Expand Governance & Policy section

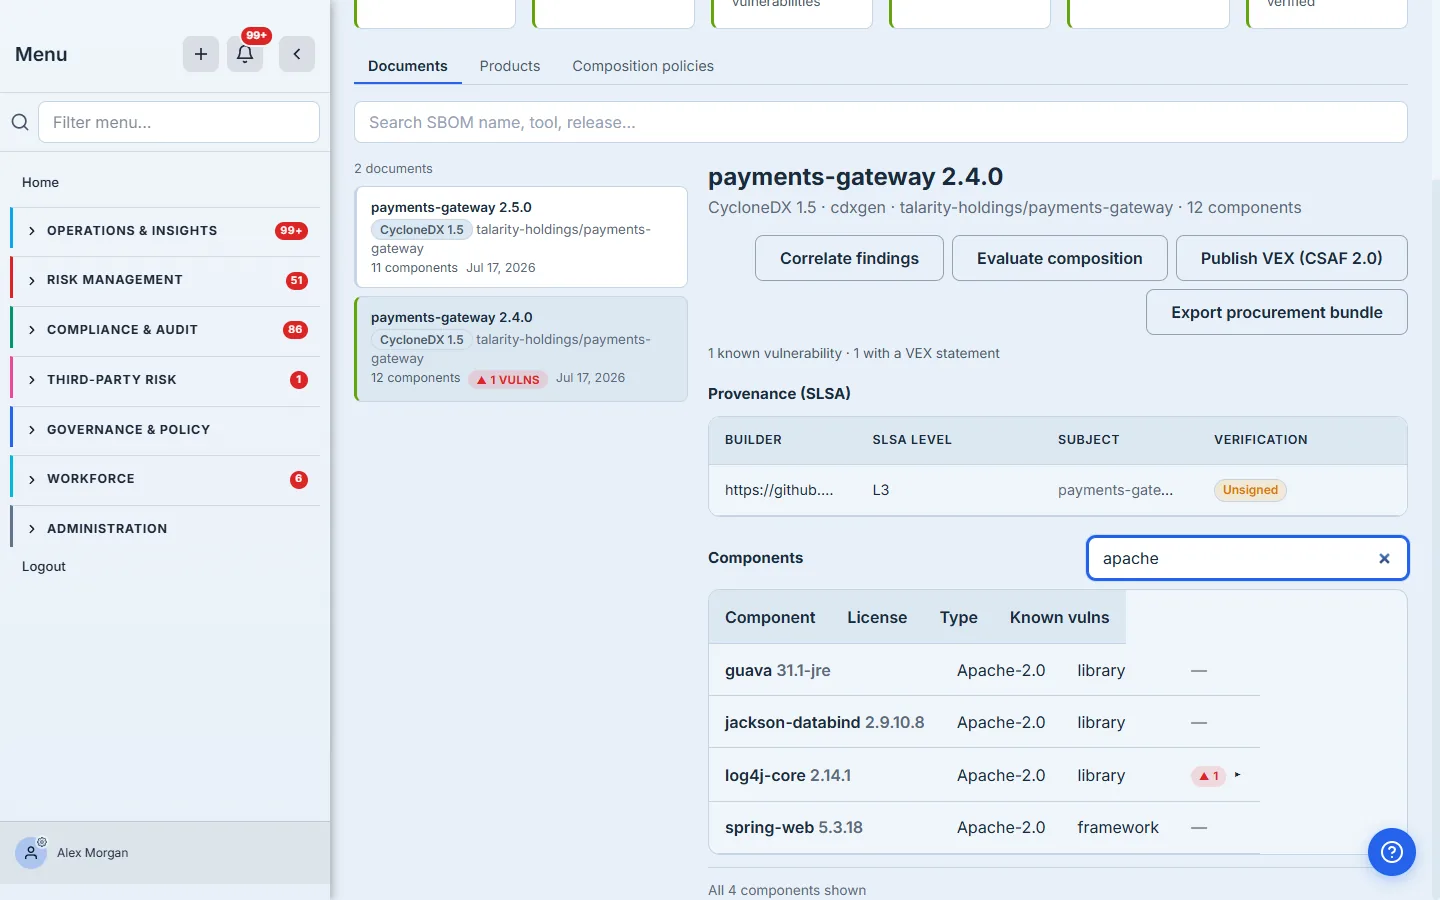165,430
